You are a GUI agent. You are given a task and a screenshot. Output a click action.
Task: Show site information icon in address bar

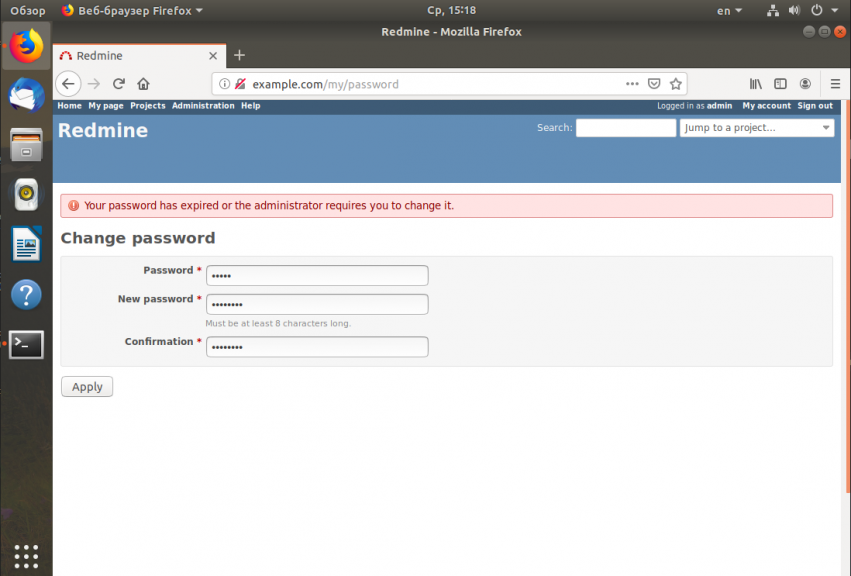[x=224, y=84]
